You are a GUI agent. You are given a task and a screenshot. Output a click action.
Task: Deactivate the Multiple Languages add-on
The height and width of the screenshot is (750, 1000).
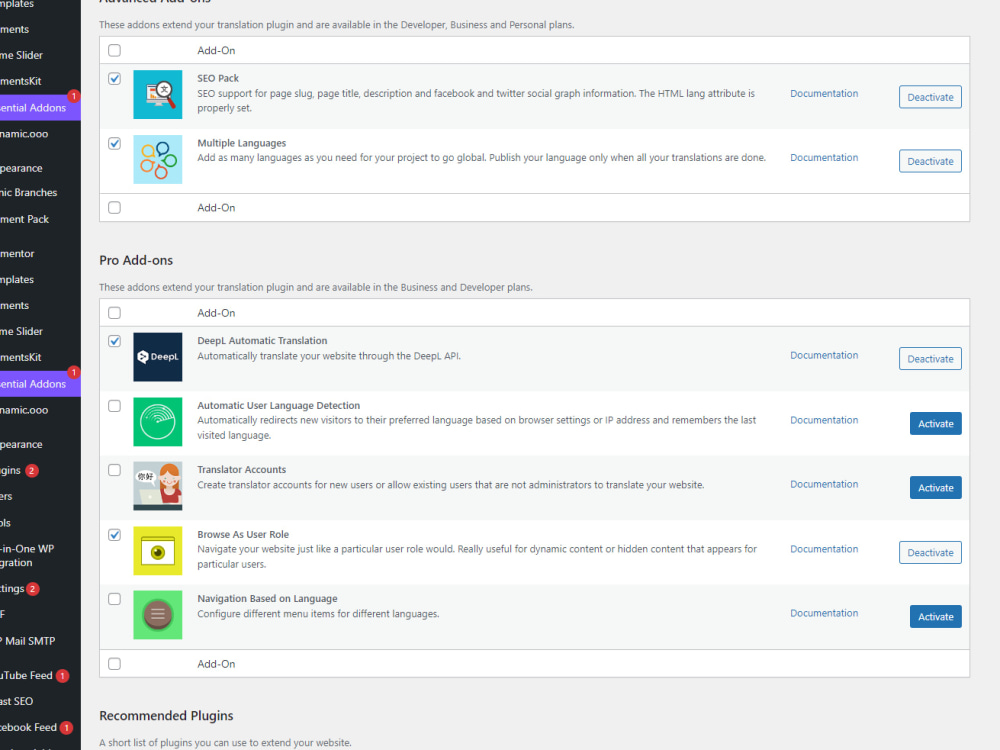930,161
